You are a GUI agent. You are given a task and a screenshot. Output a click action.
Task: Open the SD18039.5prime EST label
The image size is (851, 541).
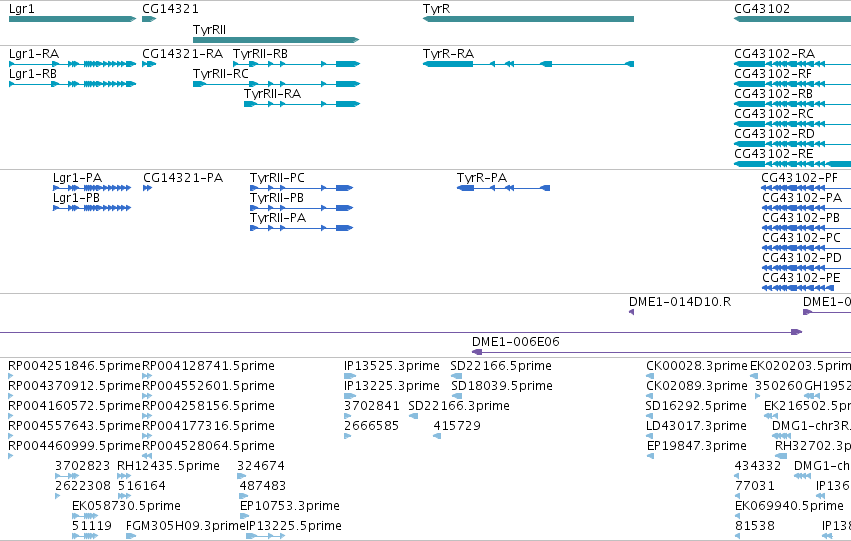coord(502,386)
